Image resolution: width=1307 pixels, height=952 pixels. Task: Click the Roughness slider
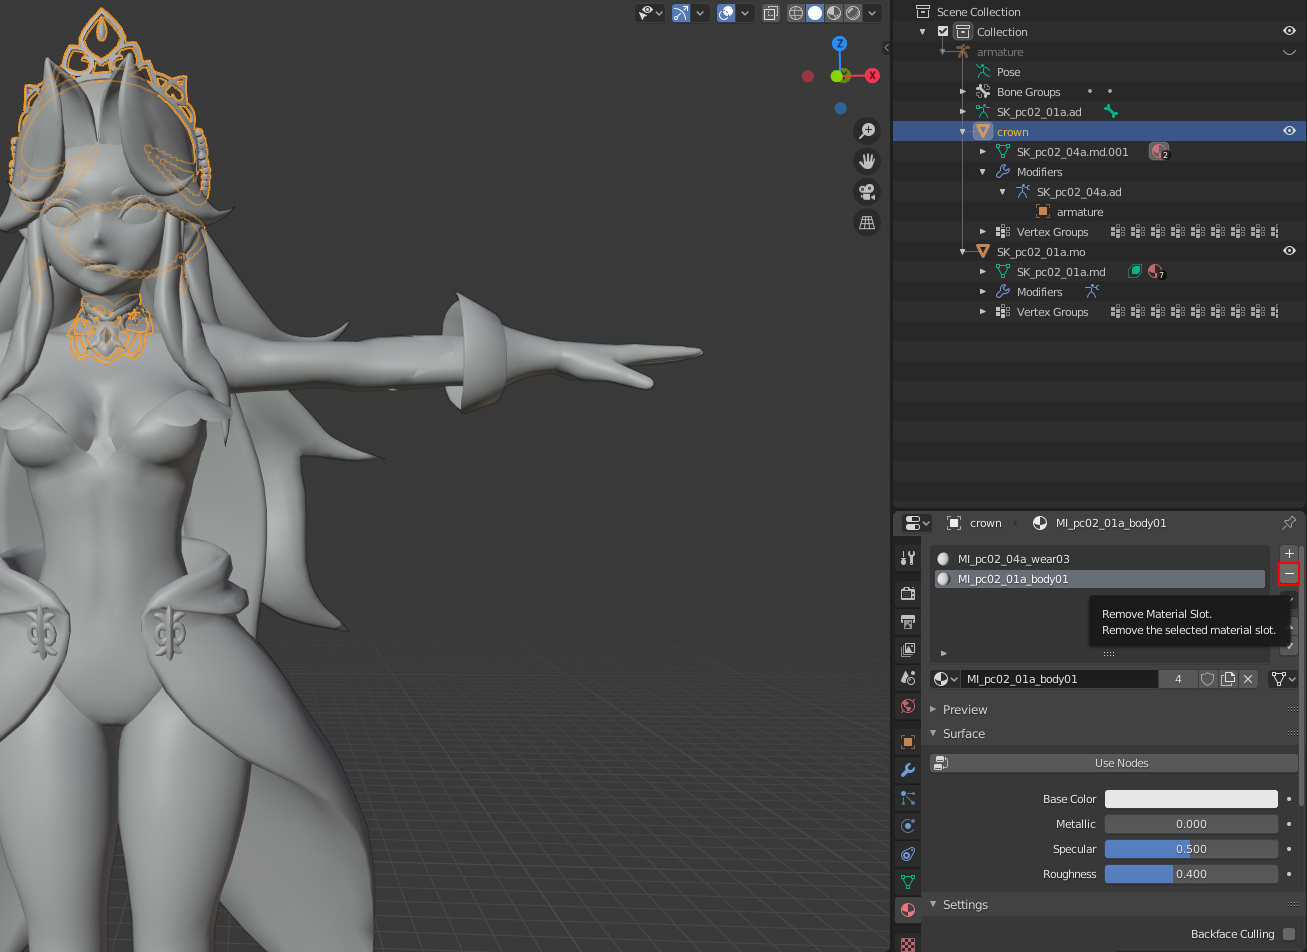(x=1191, y=874)
